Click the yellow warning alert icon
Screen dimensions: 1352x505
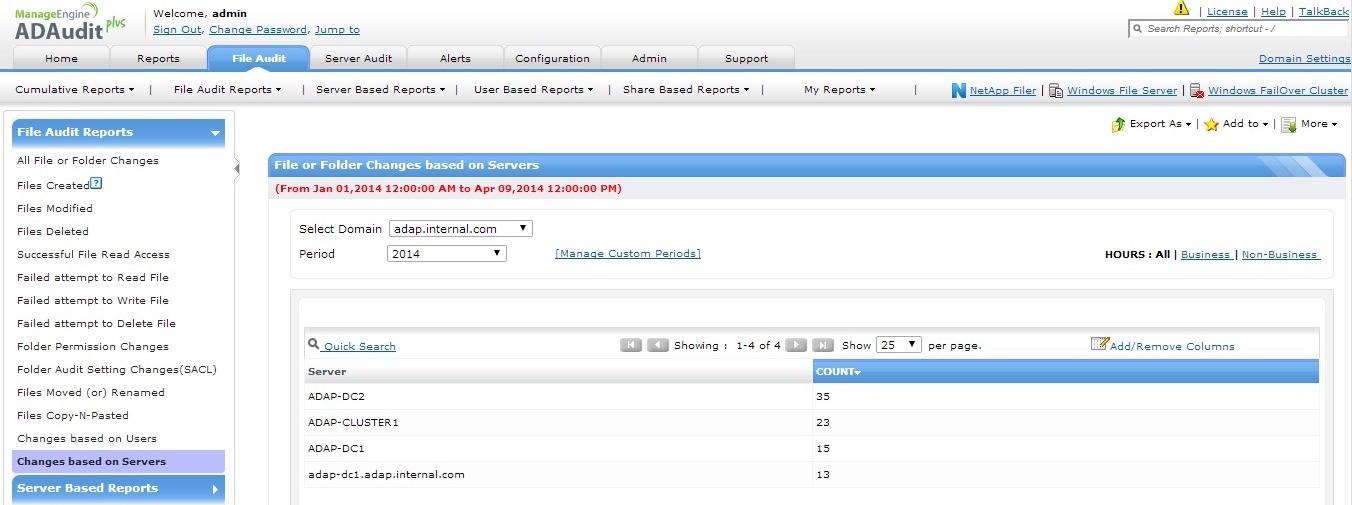(x=1181, y=9)
